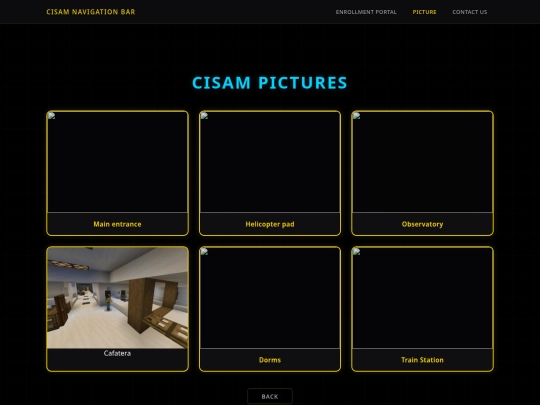Click the Observatory caption
Image resolution: width=540 pixels, height=405 pixels.
point(422,224)
